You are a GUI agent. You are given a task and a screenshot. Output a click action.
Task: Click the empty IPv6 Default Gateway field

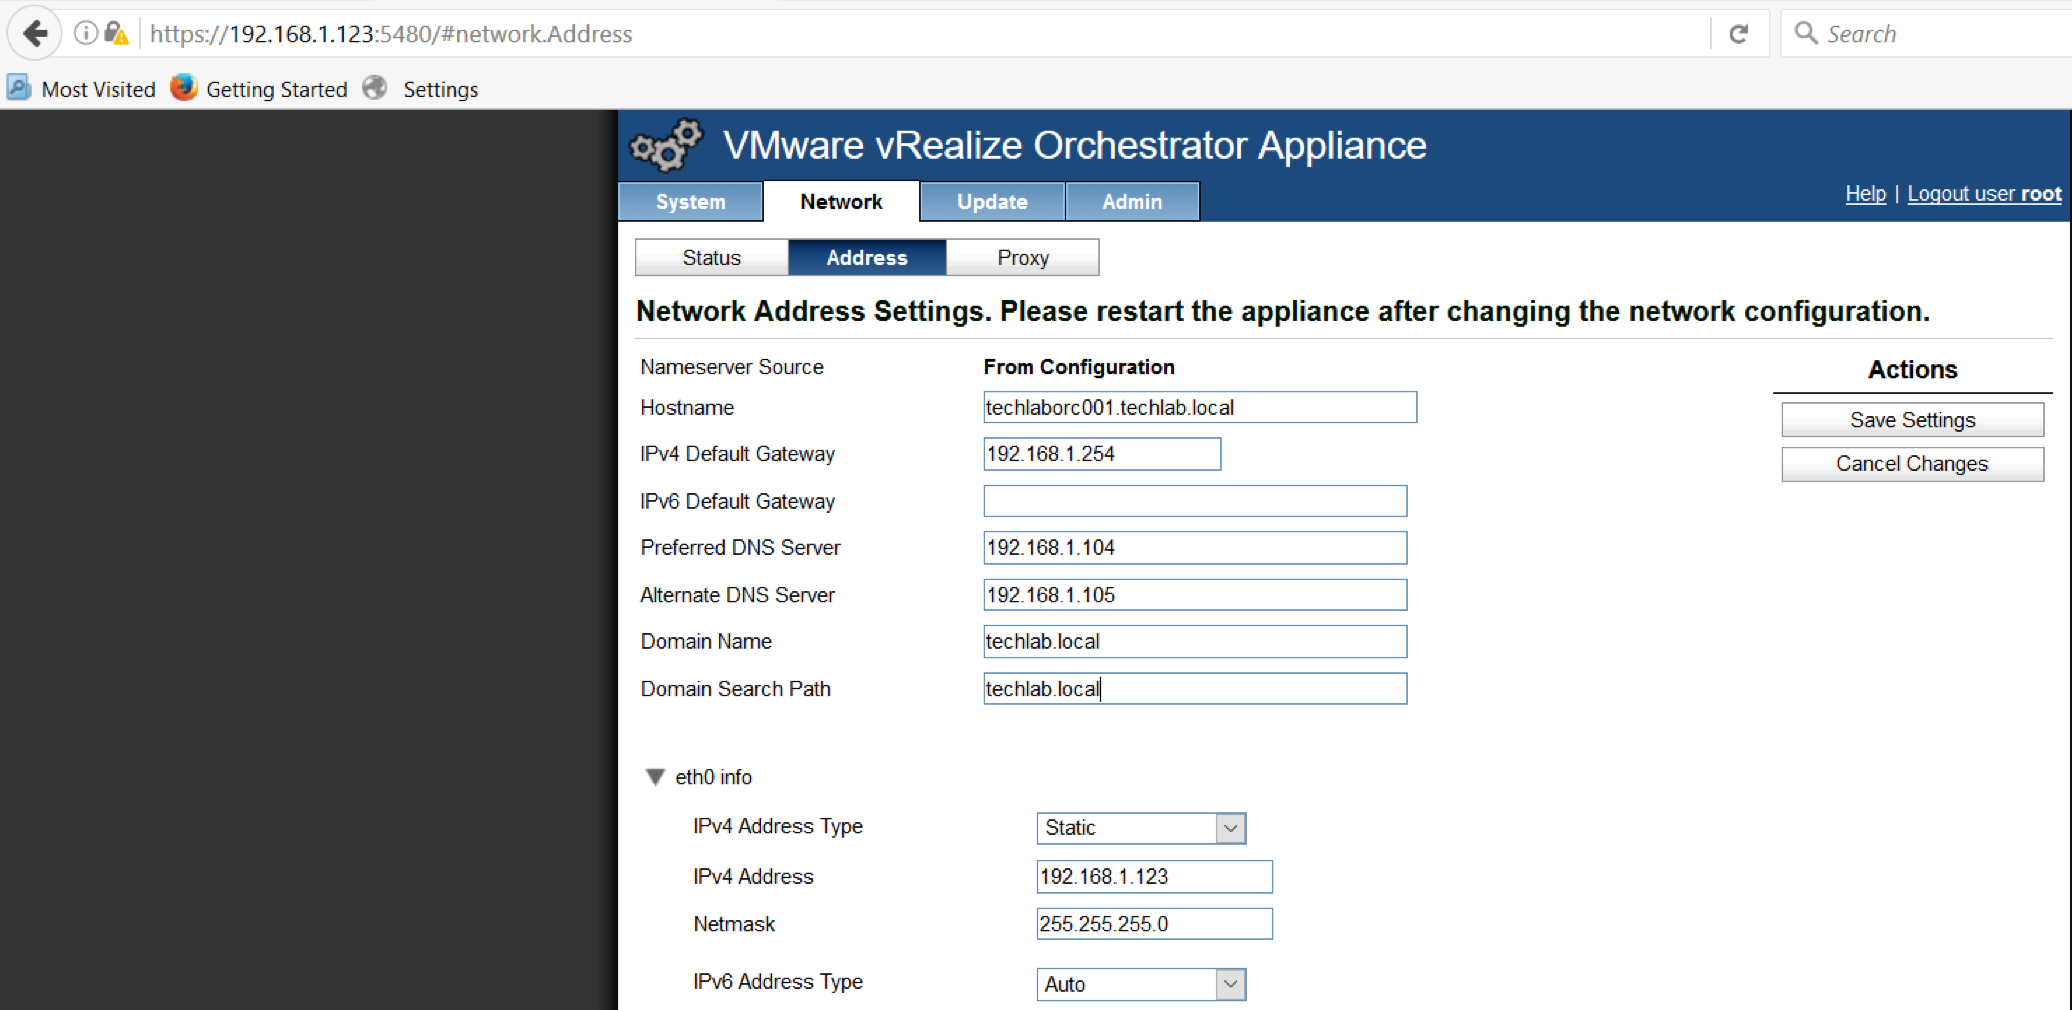pos(1195,501)
